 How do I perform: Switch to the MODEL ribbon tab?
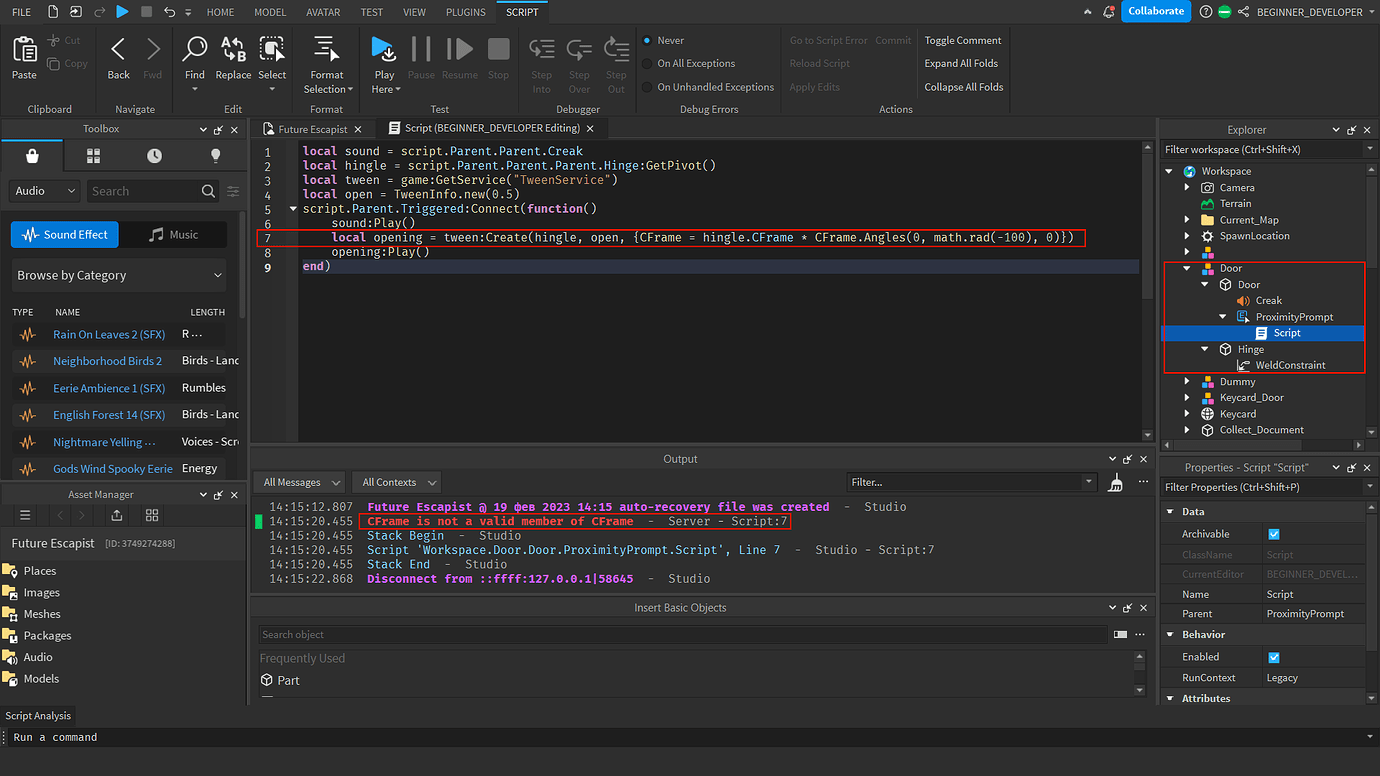click(x=270, y=12)
